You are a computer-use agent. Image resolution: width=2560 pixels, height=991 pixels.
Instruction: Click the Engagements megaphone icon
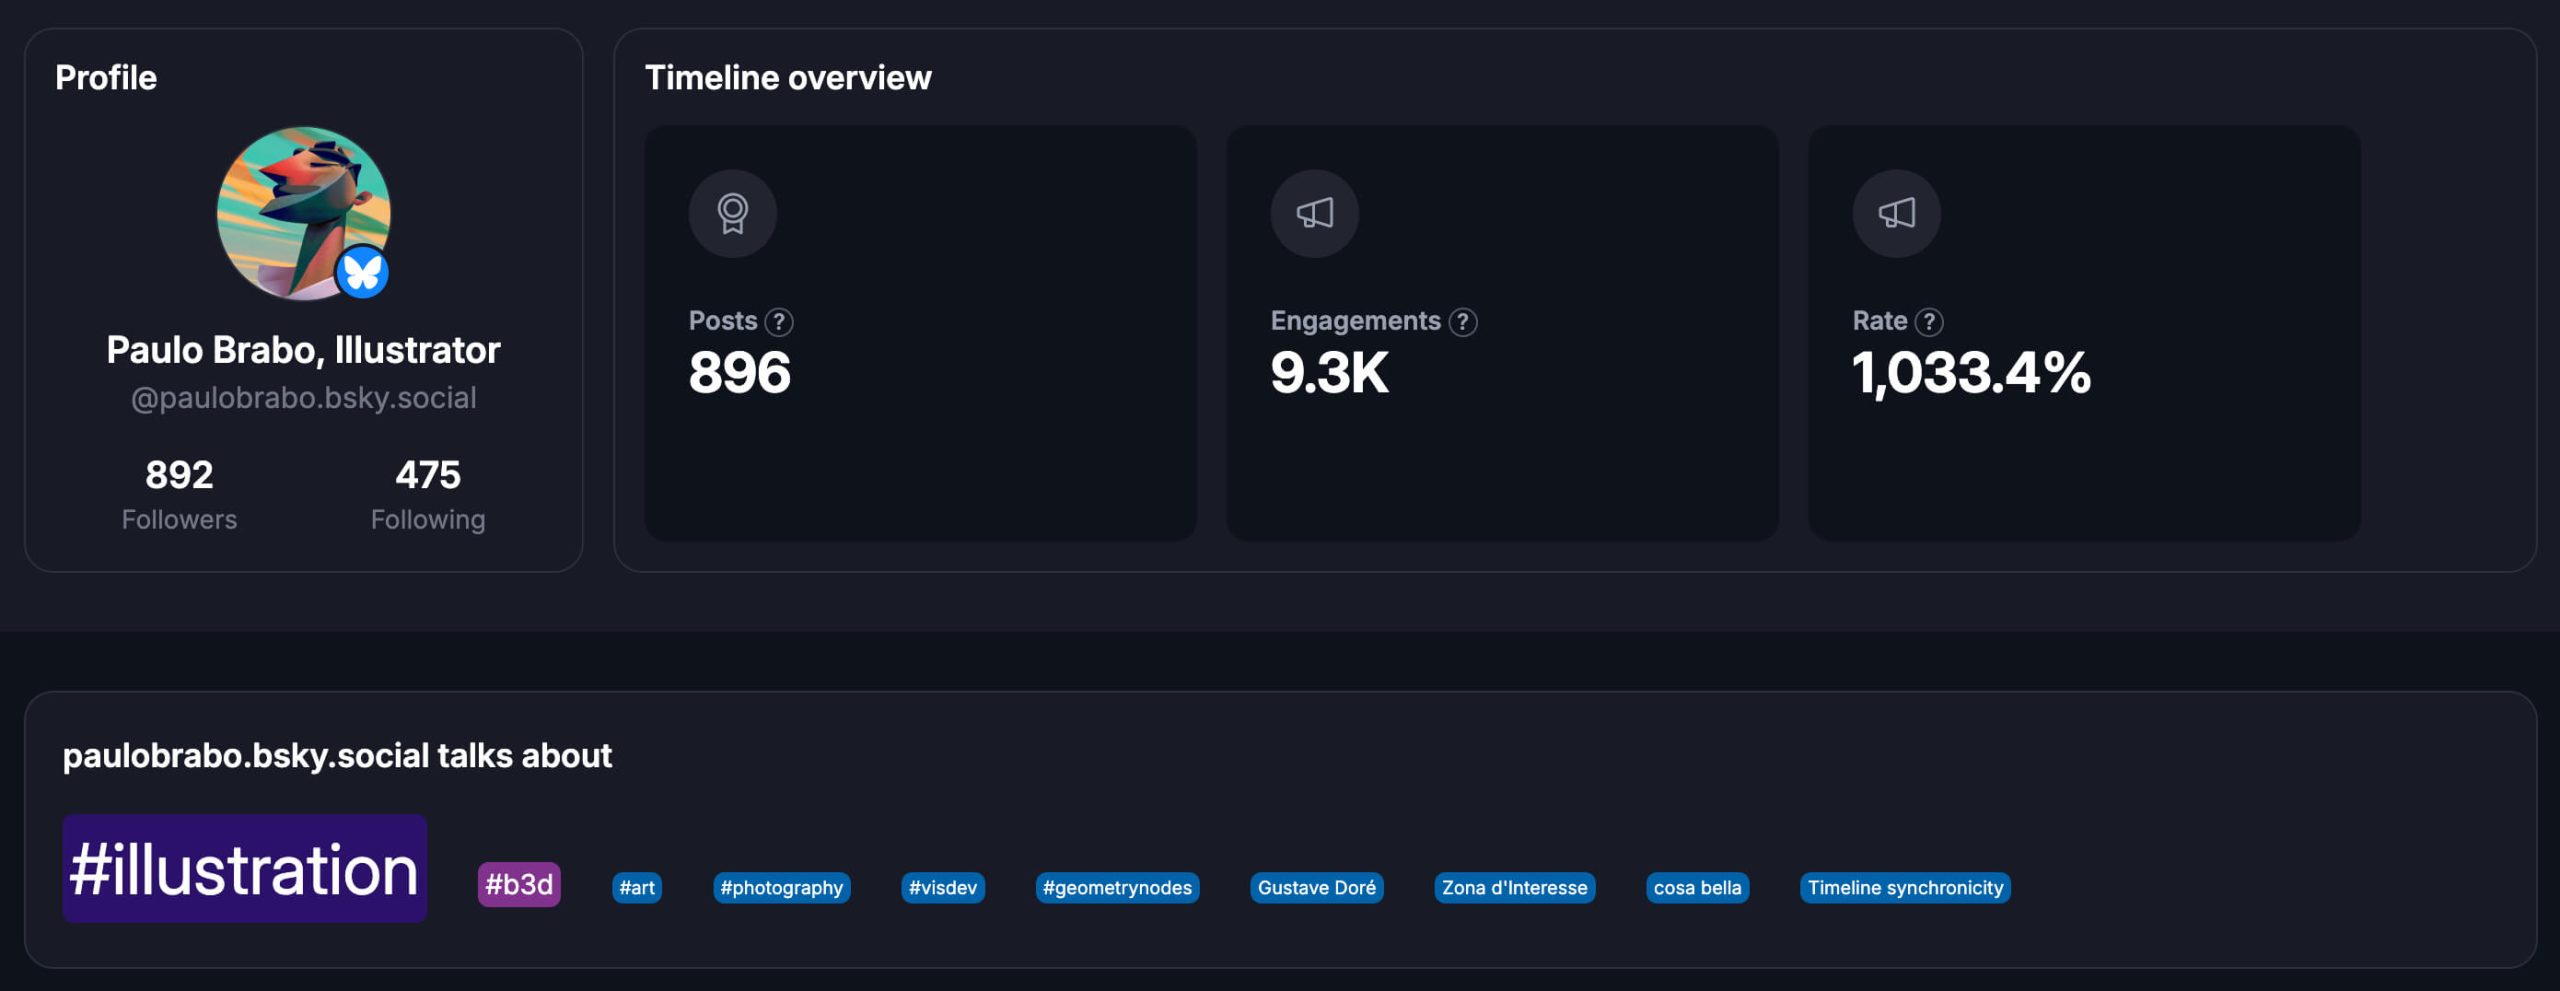[1314, 213]
